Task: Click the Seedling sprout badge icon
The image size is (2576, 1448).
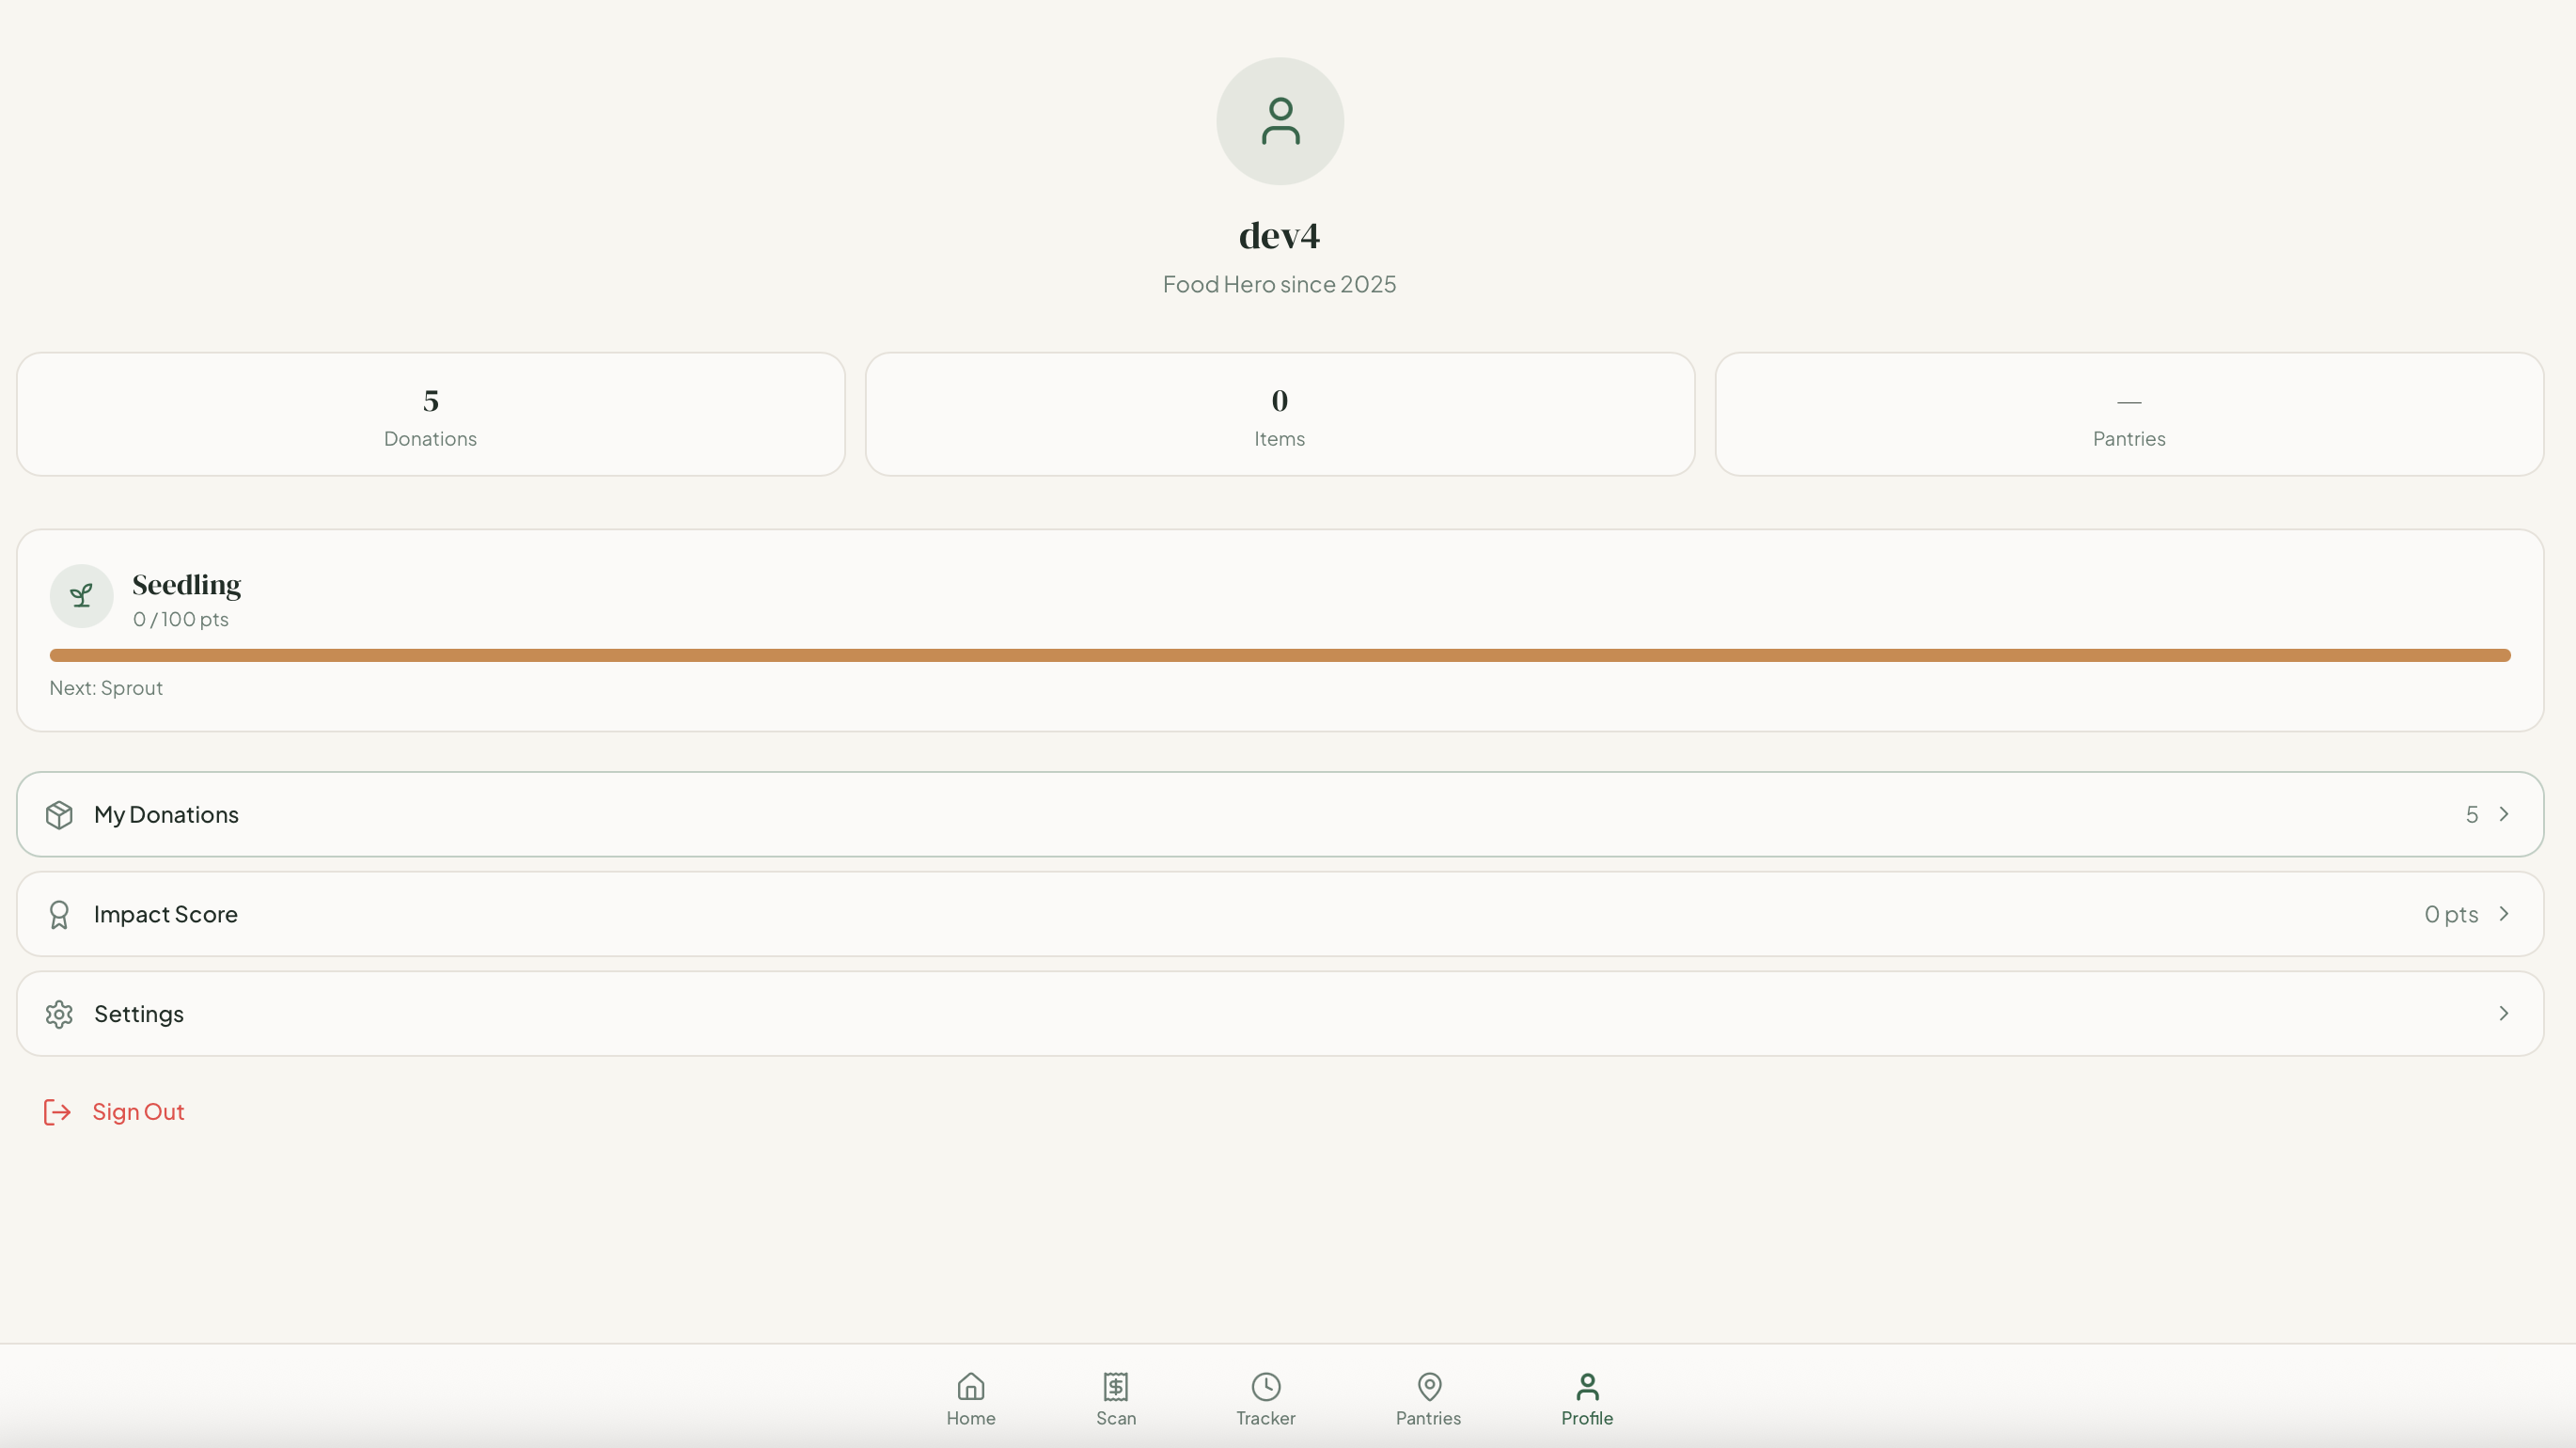Action: click(x=81, y=596)
